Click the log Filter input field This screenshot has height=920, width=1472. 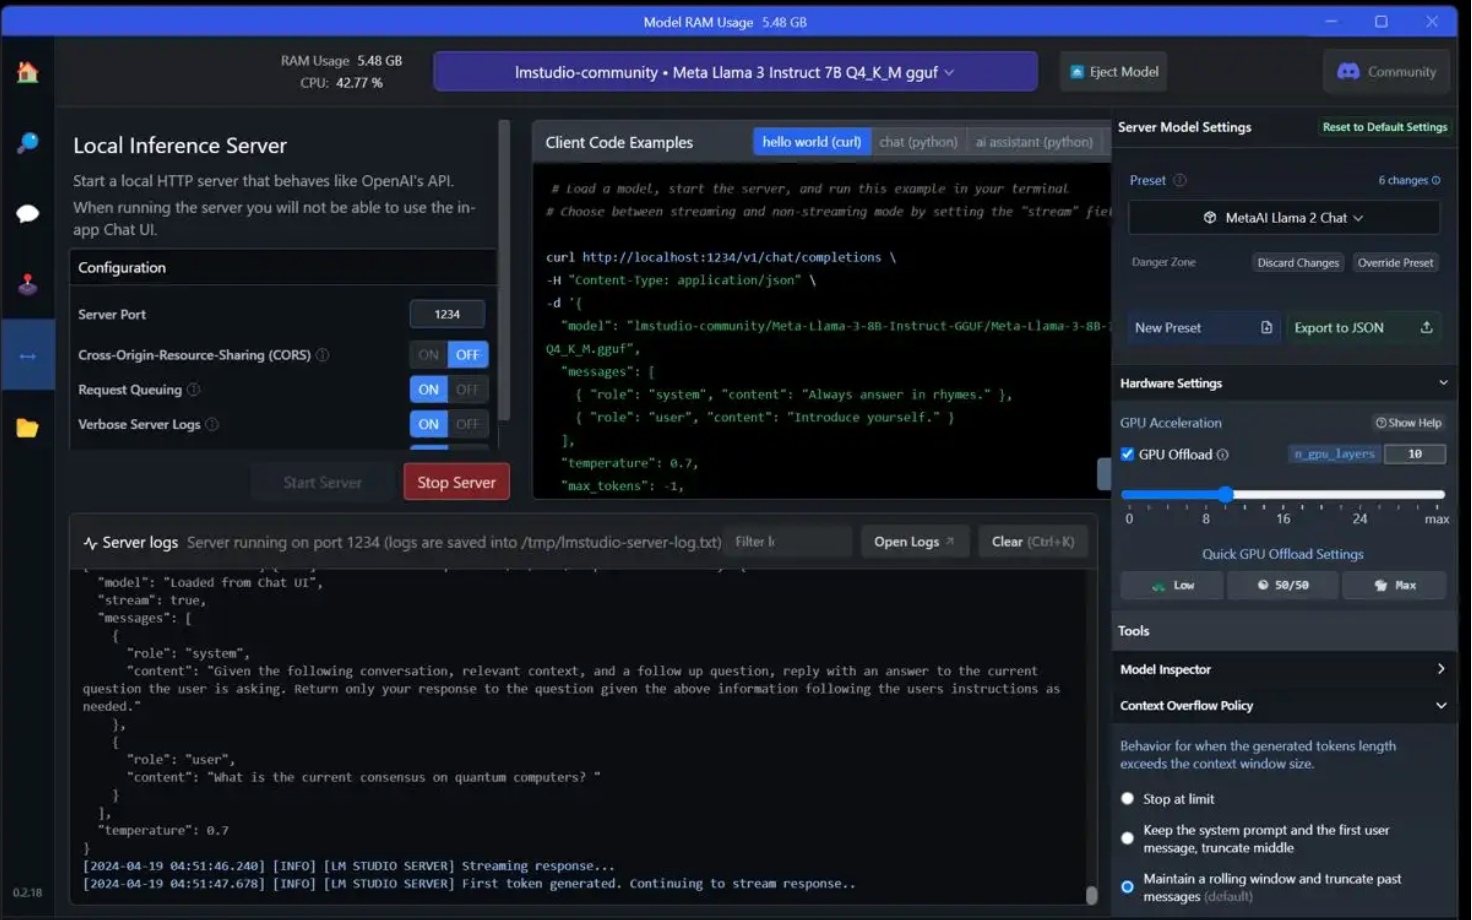788,542
